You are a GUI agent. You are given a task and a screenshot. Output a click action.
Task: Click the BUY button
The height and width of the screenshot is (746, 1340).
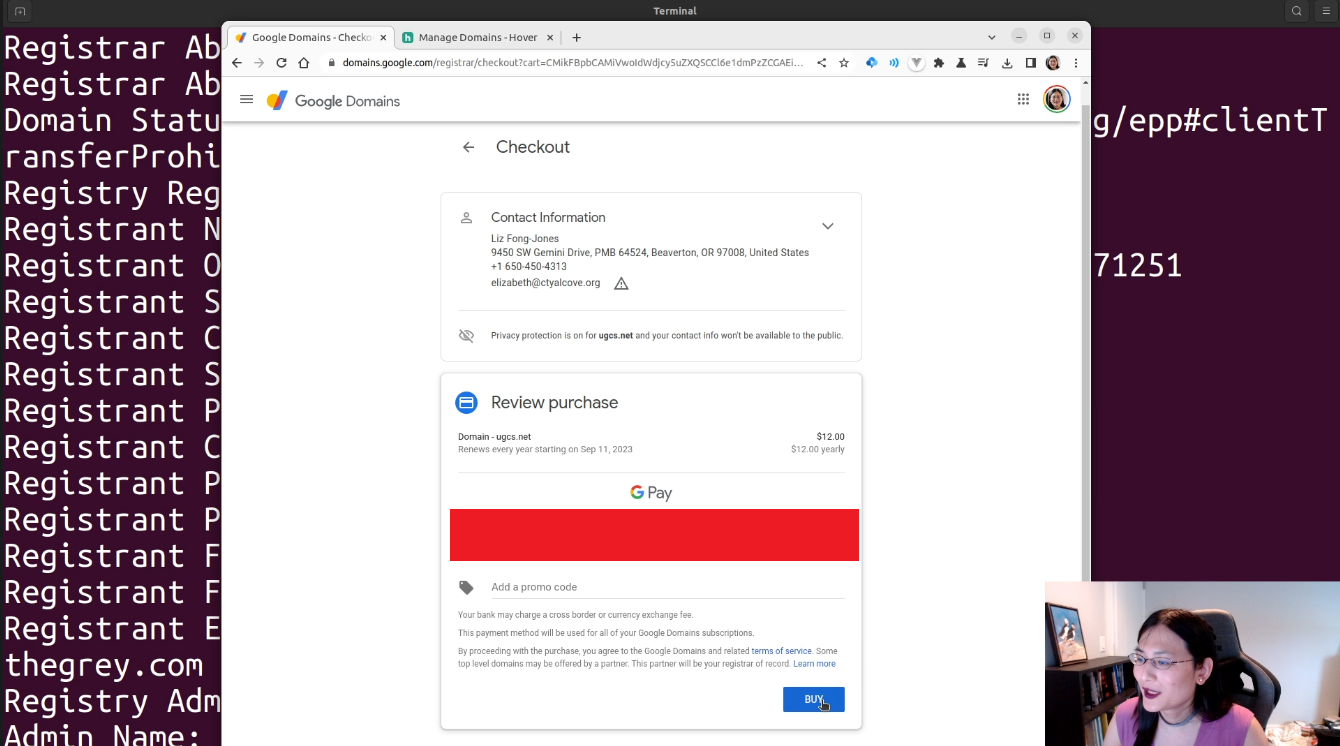[x=813, y=699]
